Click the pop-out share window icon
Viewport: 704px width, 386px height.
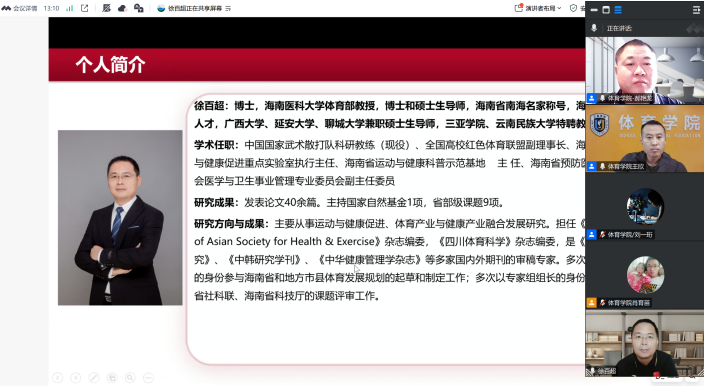[x=84, y=8]
